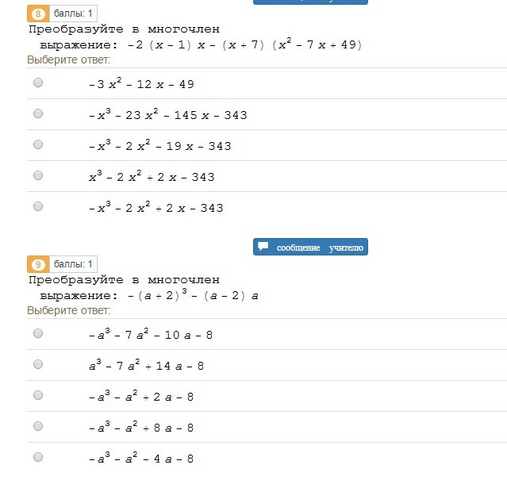Click the answer text −x³ − 2x² − 19x − 343
This screenshot has height=480, width=507.
point(160,146)
